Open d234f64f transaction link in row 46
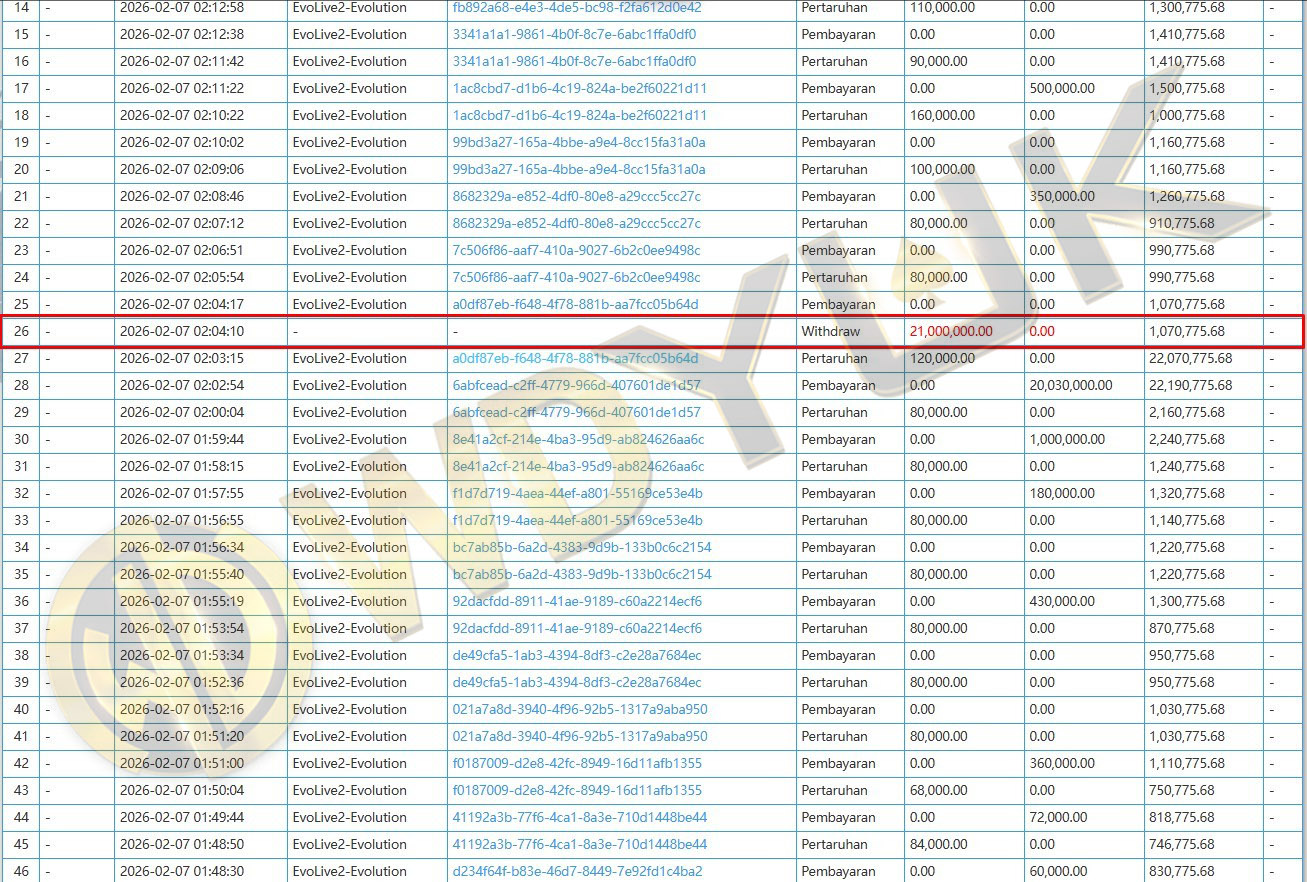 tap(577, 872)
